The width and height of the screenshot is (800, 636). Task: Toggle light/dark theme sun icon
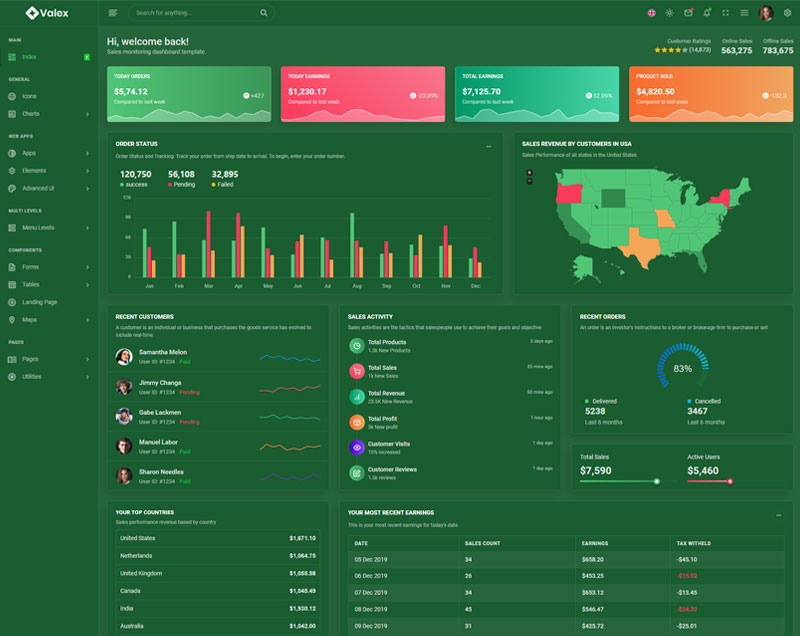pos(669,13)
